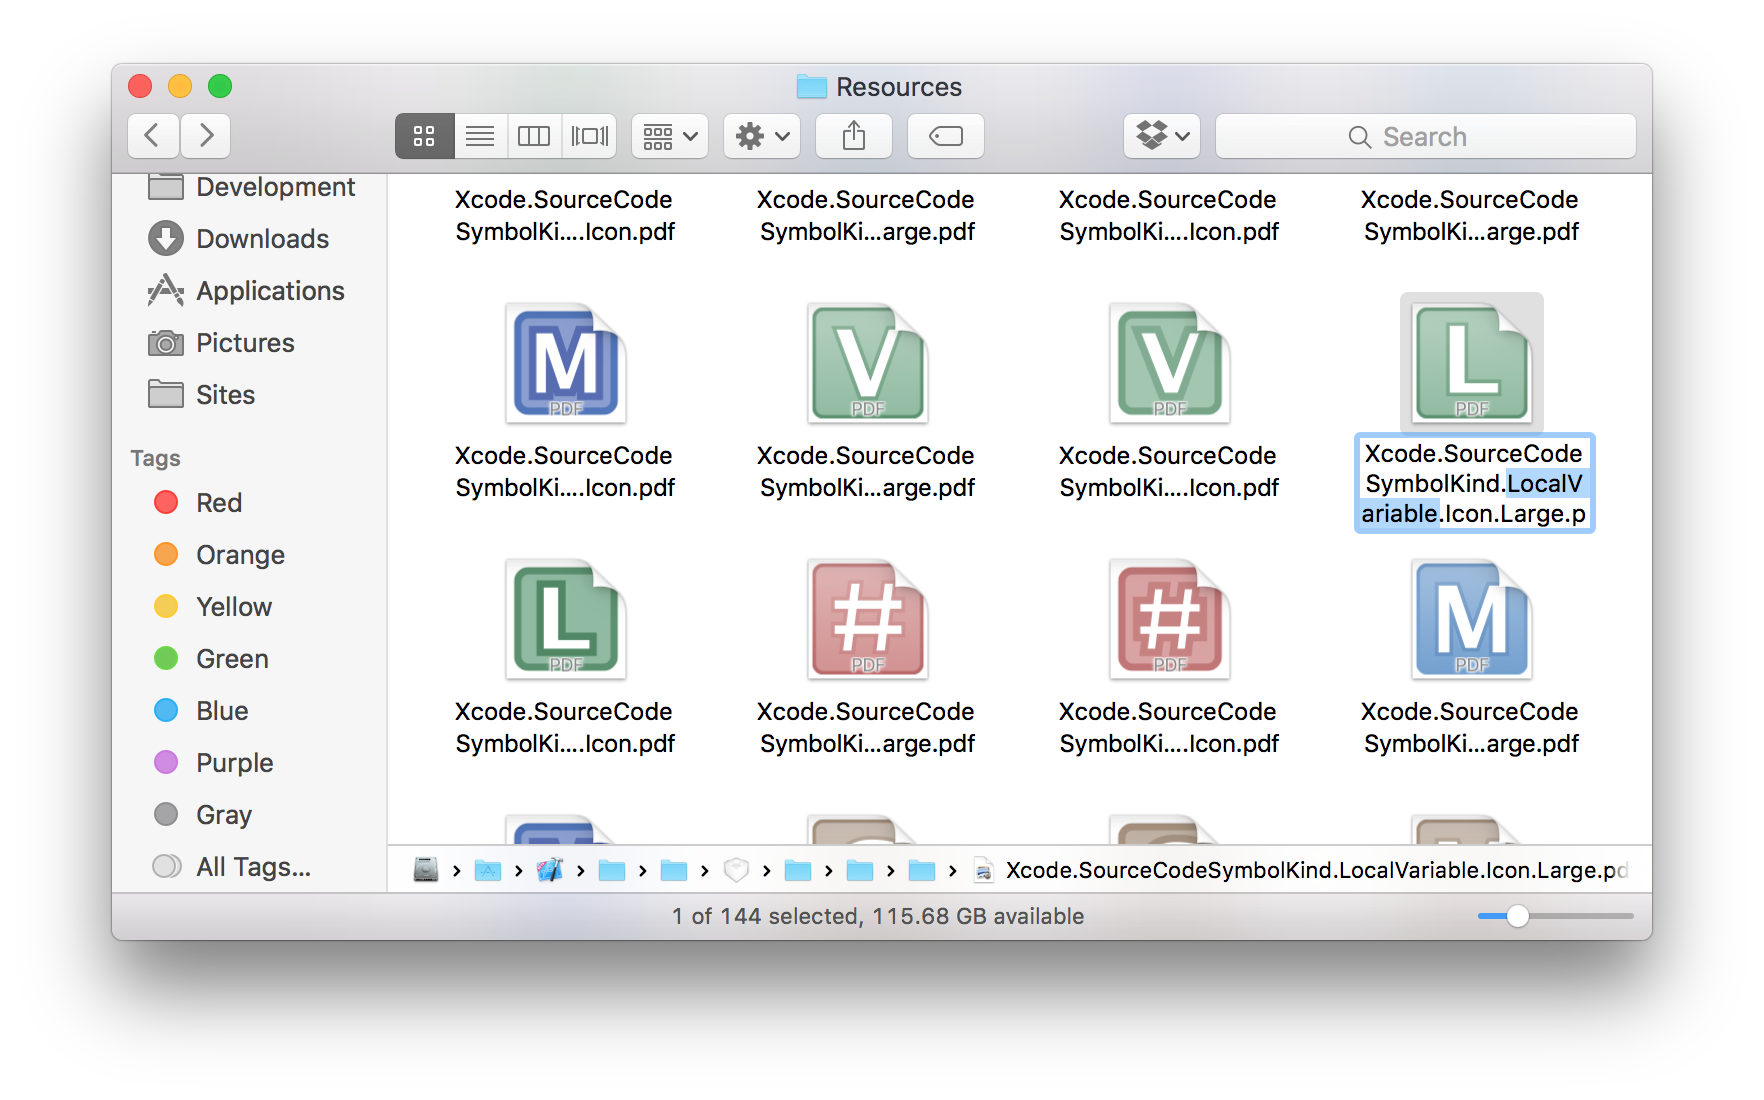Click the Xcode app icon in path bar
The image size is (1764, 1100).
coord(550,870)
